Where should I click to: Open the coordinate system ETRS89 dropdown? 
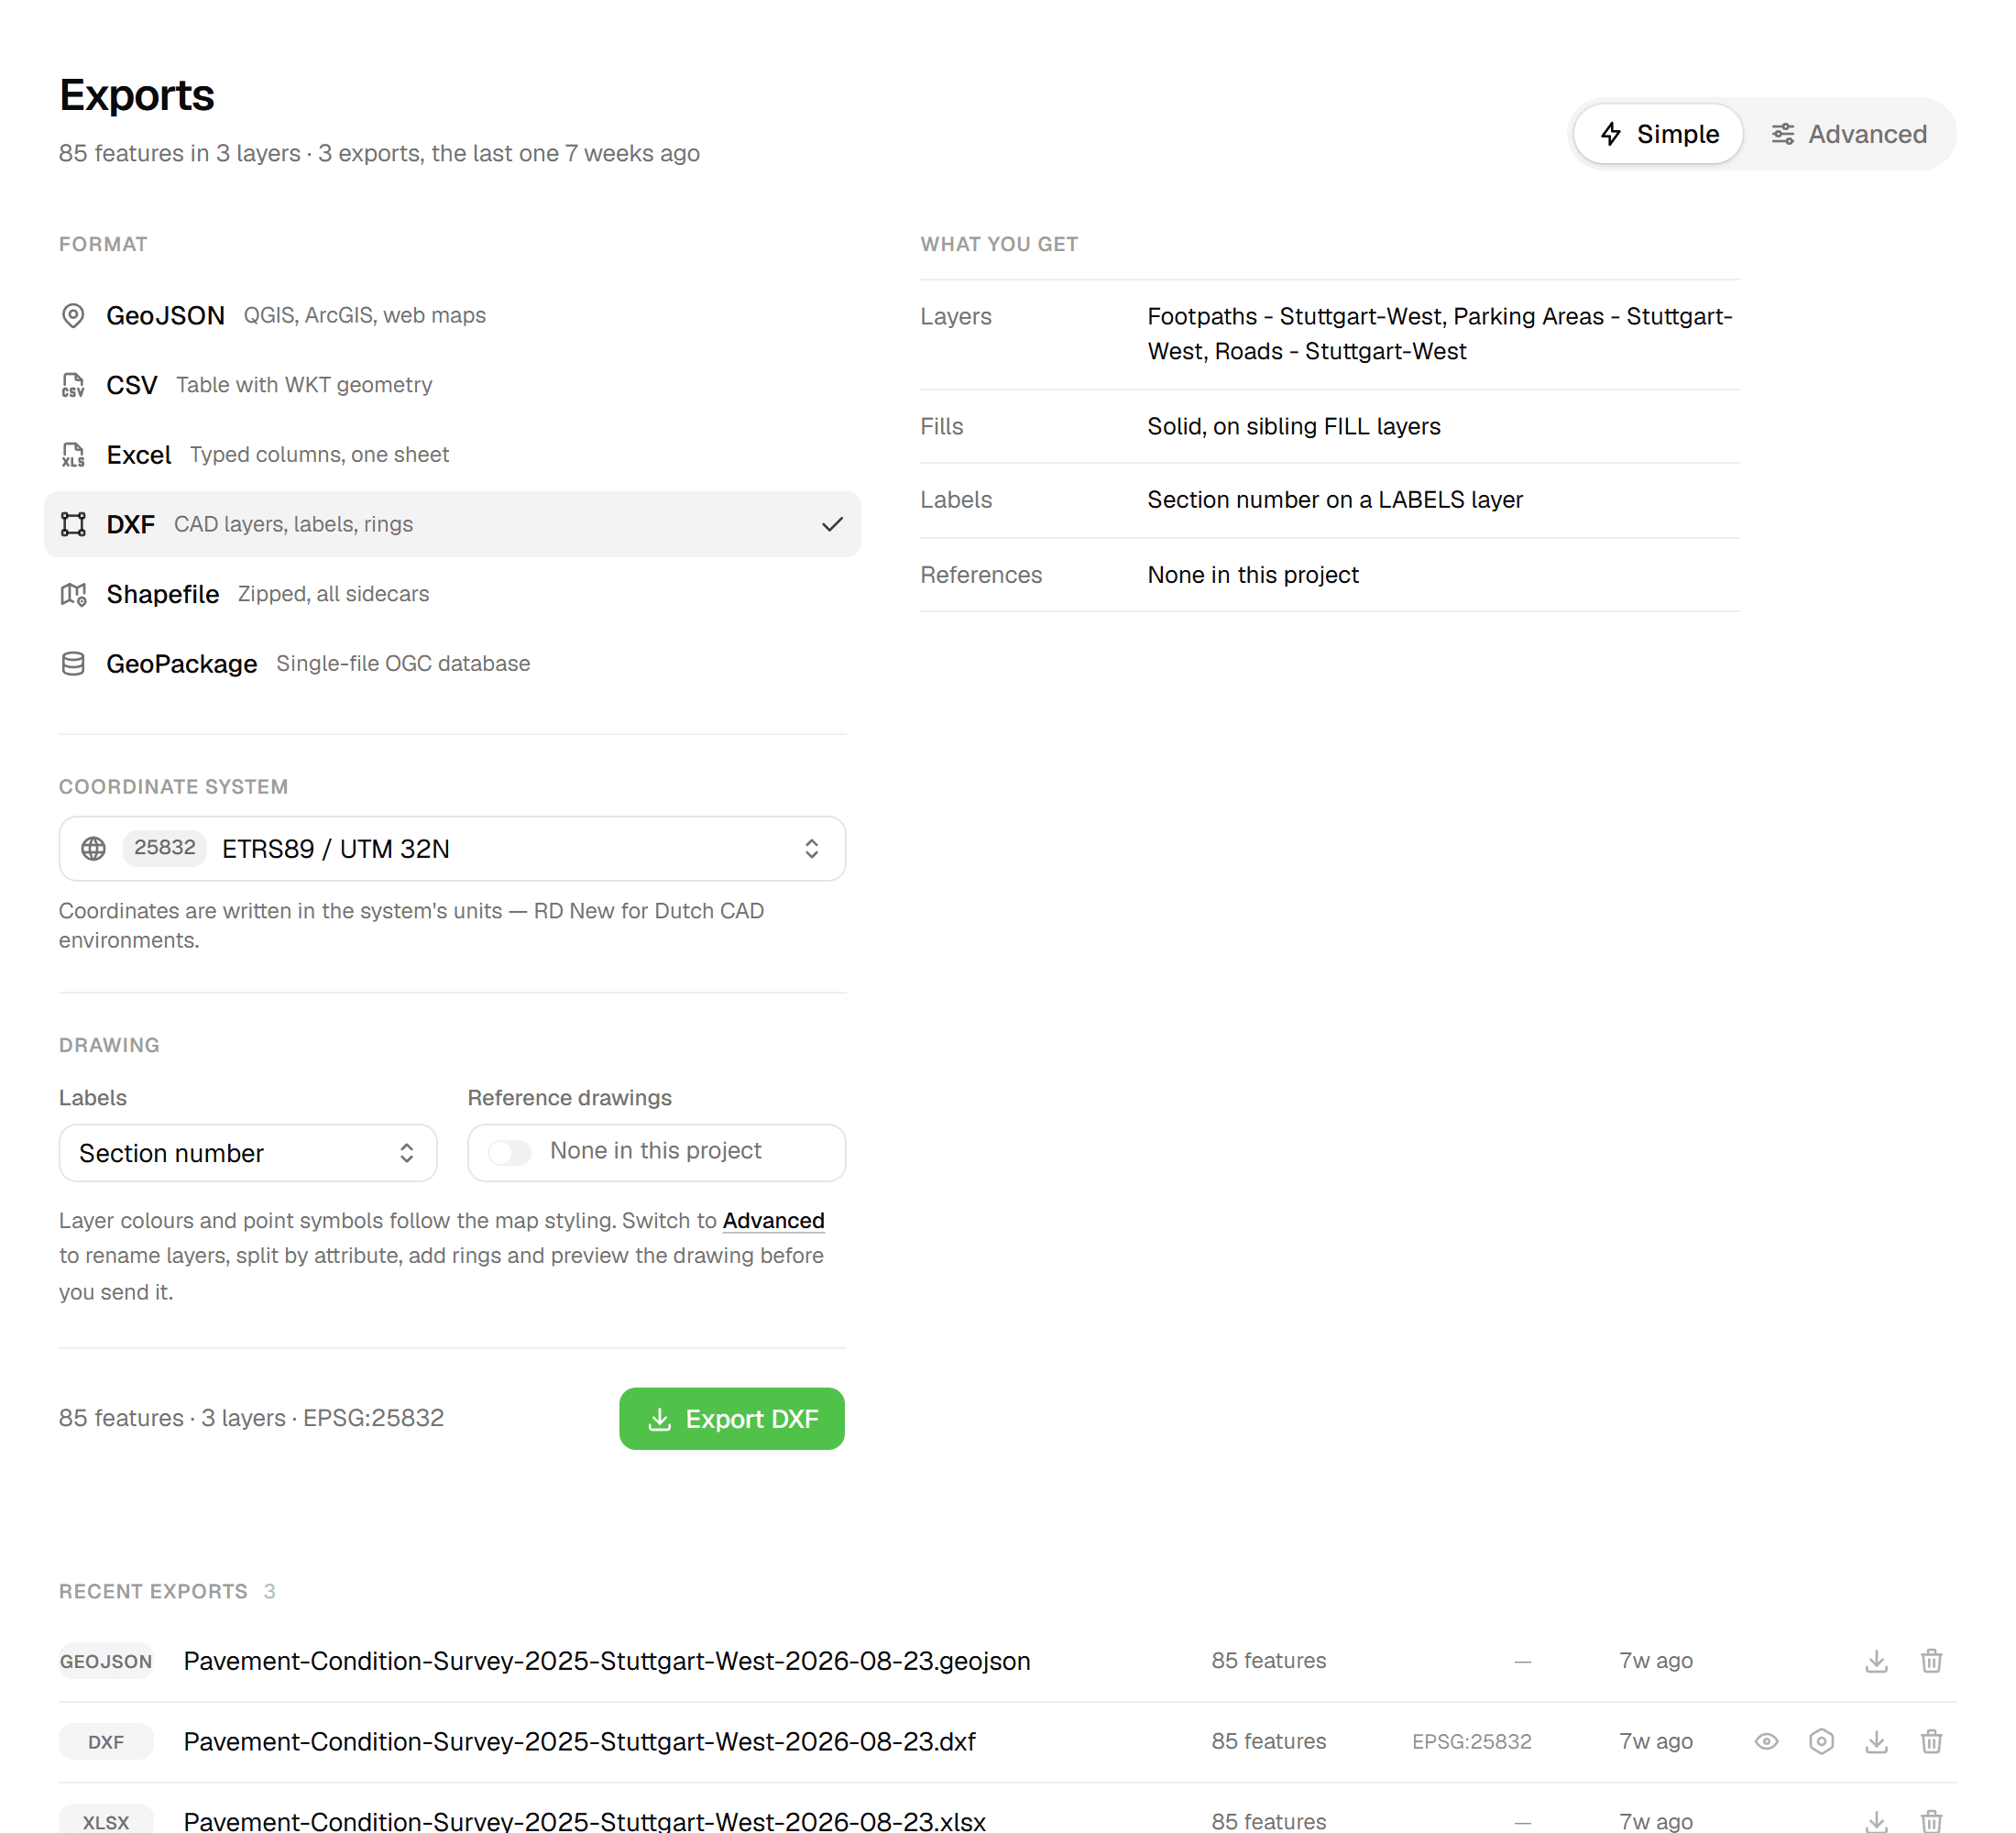click(452, 849)
